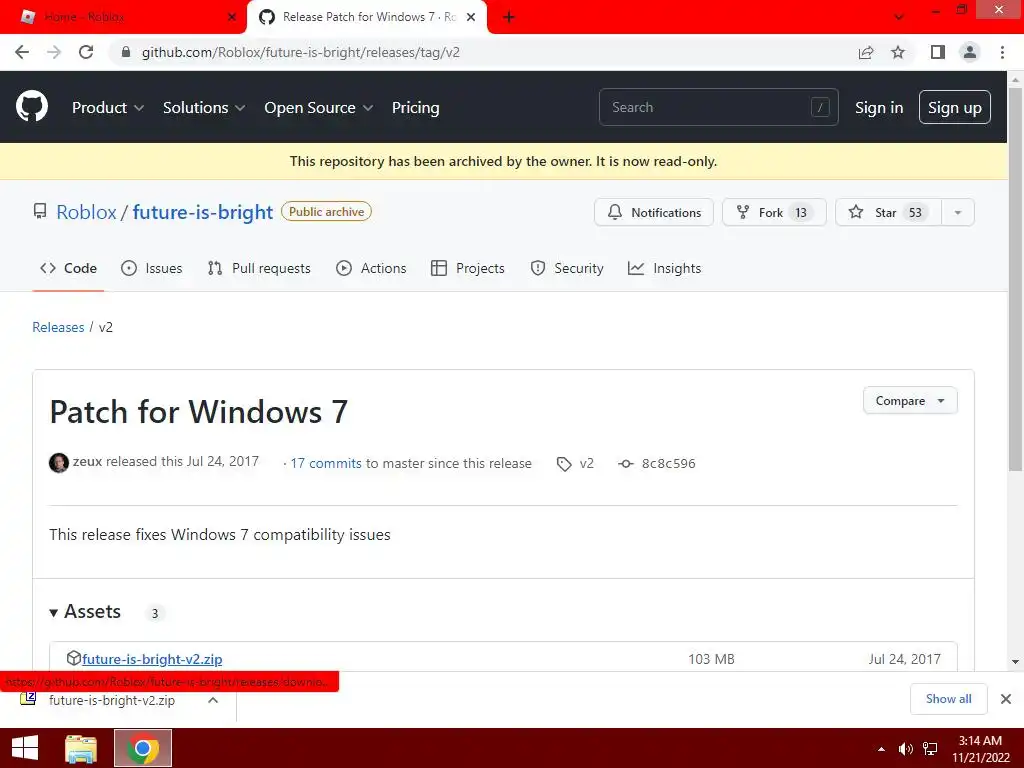1024x768 pixels.
Task: Click the browser forward arrow
Action: [x=54, y=52]
